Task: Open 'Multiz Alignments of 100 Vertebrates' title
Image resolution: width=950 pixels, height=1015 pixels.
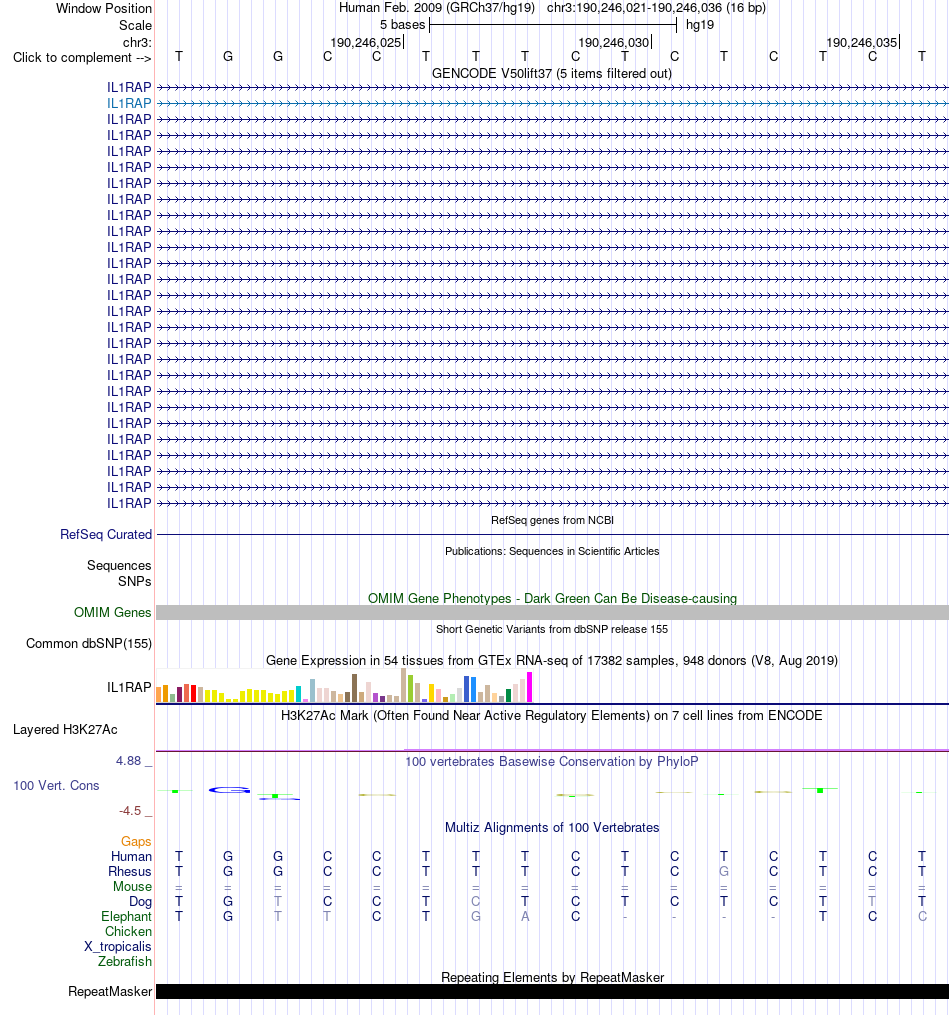Action: (x=552, y=827)
